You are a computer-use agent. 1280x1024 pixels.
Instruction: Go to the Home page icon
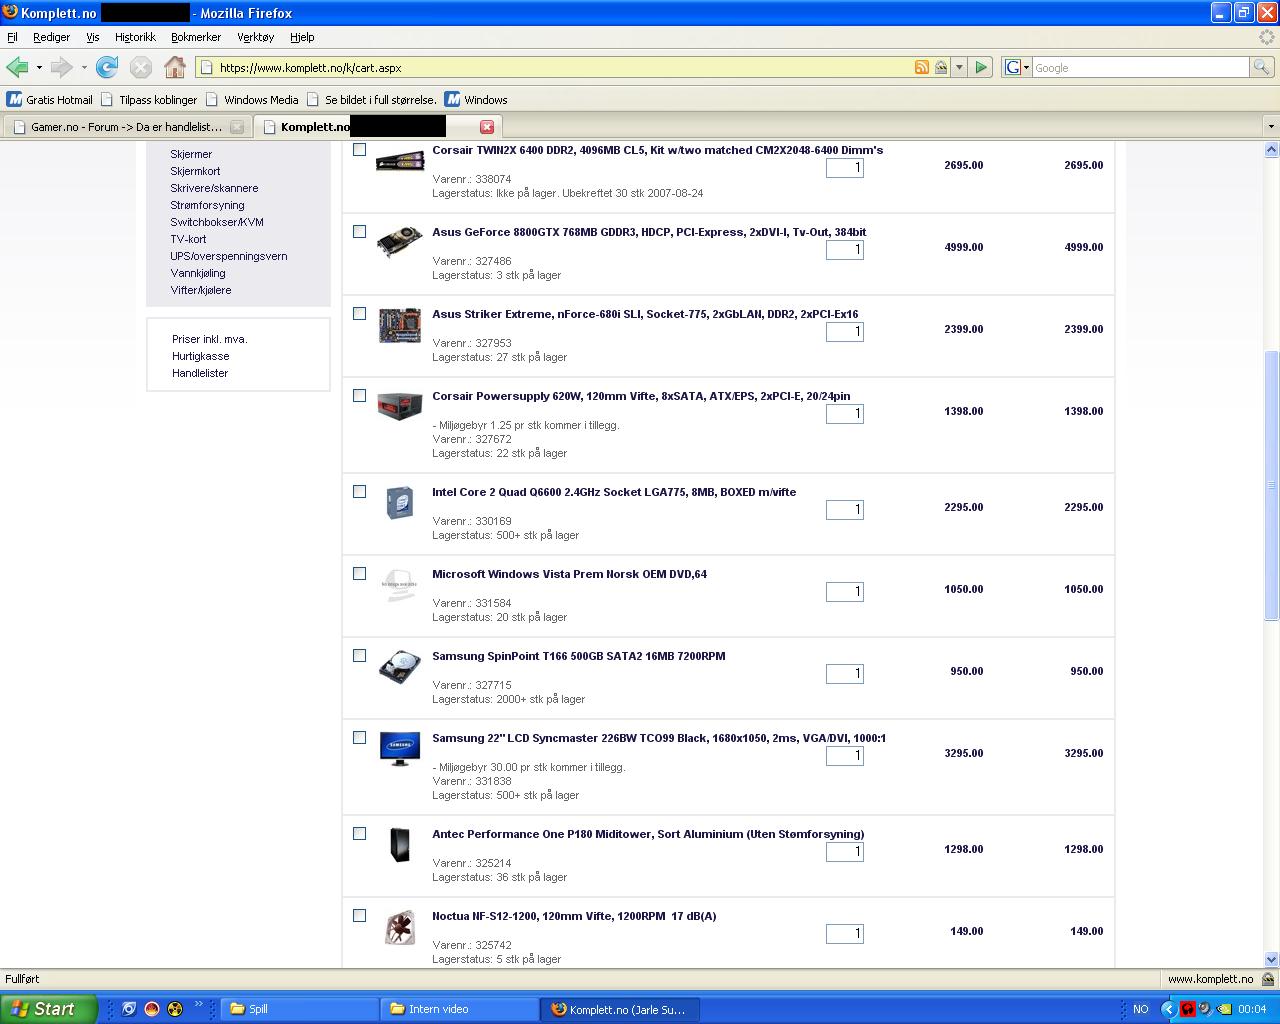click(x=175, y=67)
